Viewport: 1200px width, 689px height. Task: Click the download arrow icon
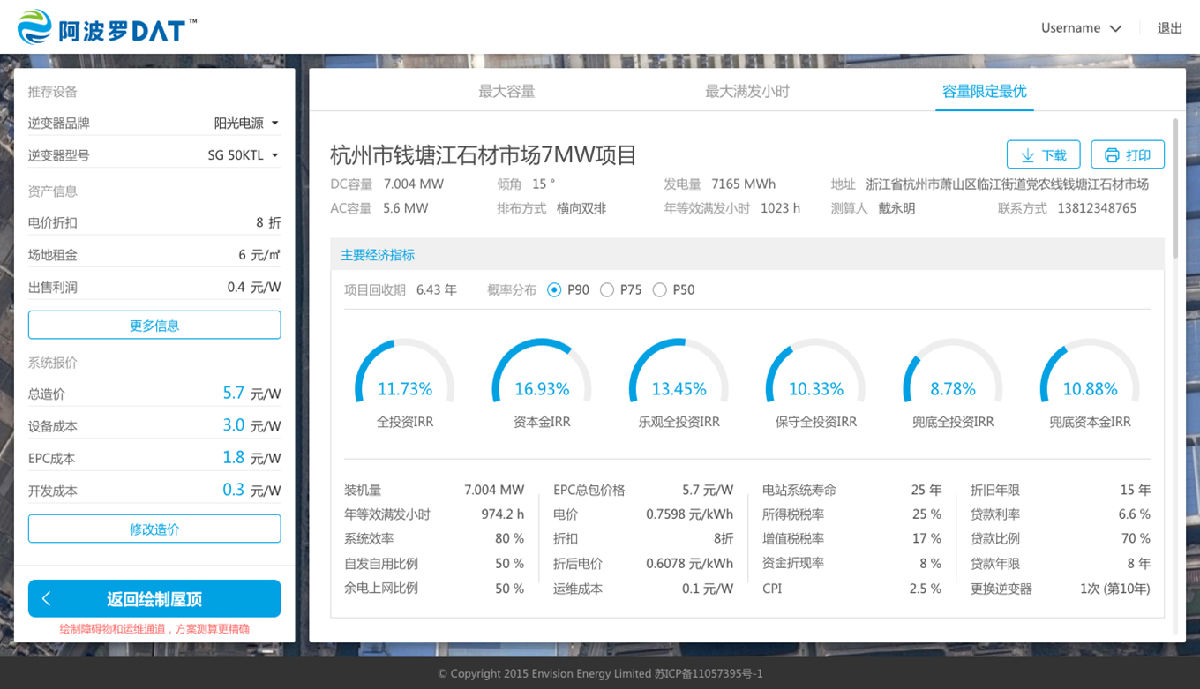point(1027,155)
